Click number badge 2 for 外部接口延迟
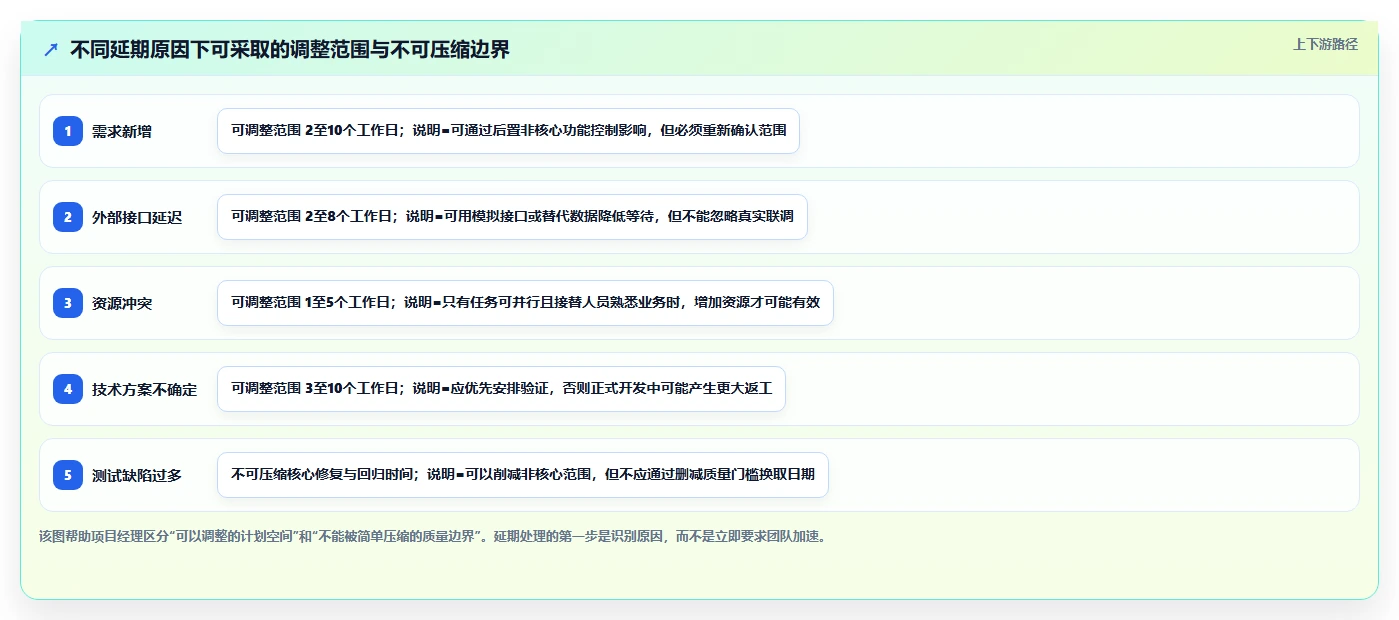This screenshot has height=620, width=1399. pos(68,217)
